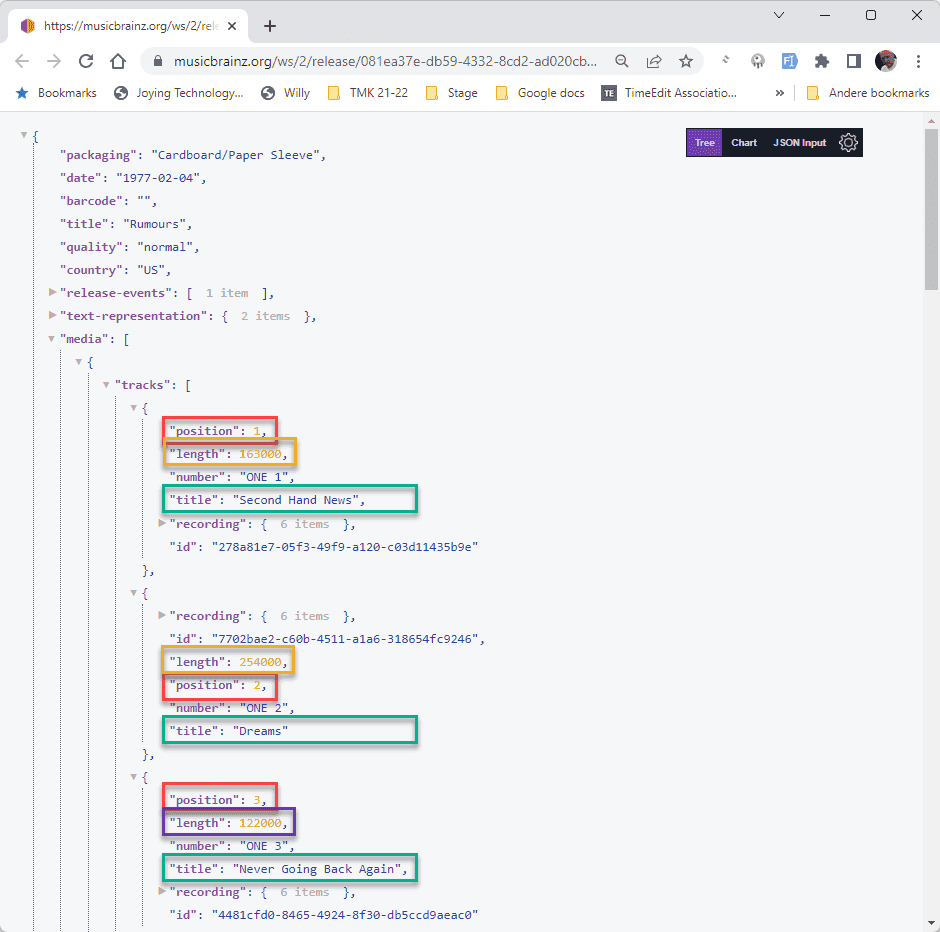Collapse the tracks array
This screenshot has height=932, width=940.
click(106, 385)
